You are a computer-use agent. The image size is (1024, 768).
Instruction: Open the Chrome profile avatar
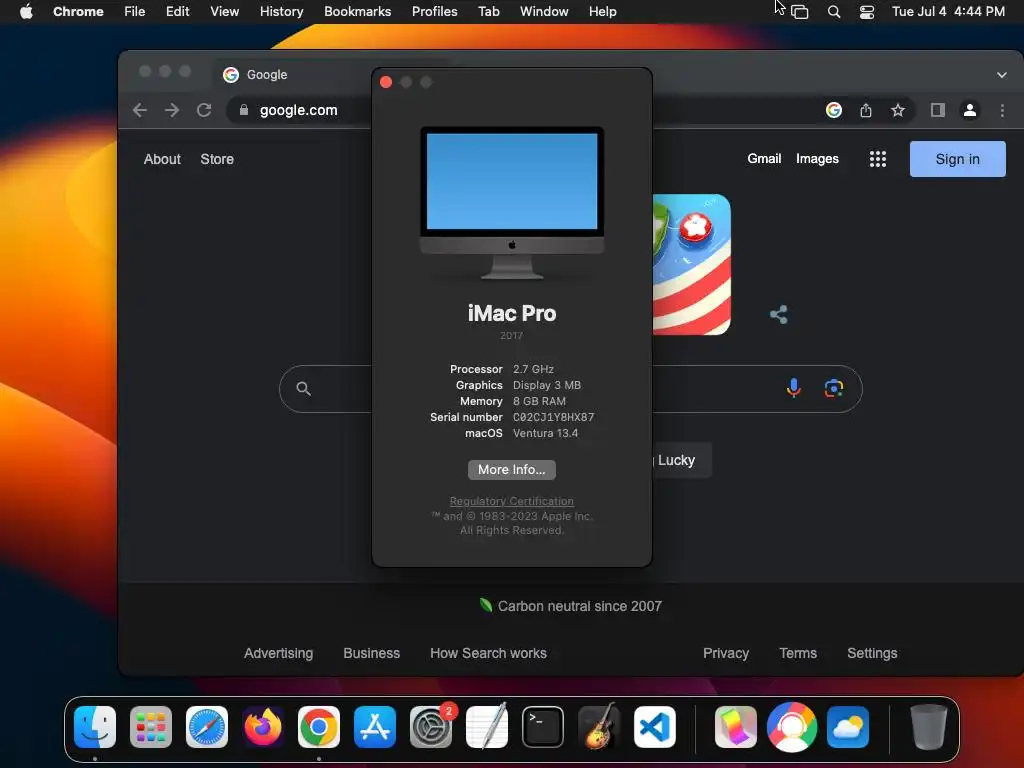click(970, 110)
